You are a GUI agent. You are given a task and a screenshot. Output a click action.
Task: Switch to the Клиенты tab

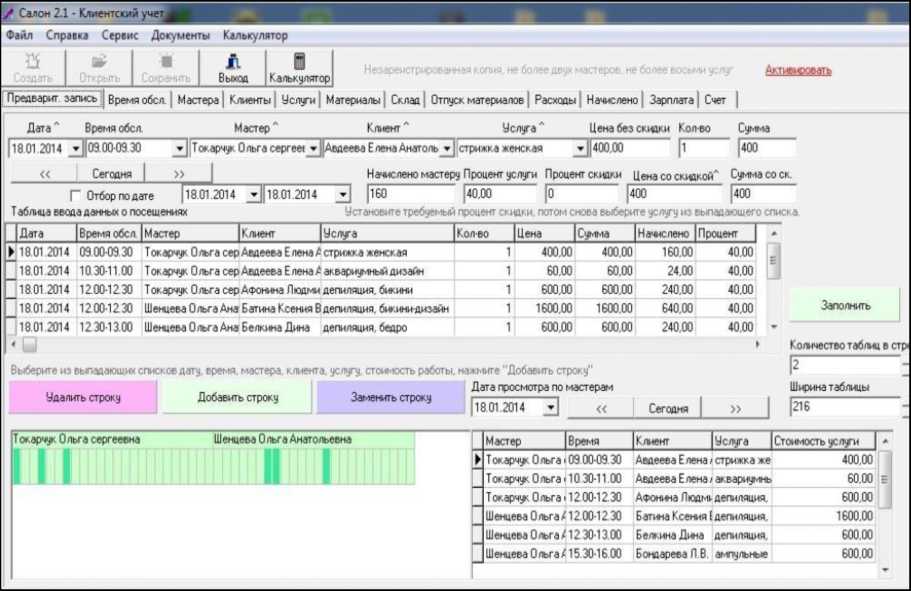point(250,100)
